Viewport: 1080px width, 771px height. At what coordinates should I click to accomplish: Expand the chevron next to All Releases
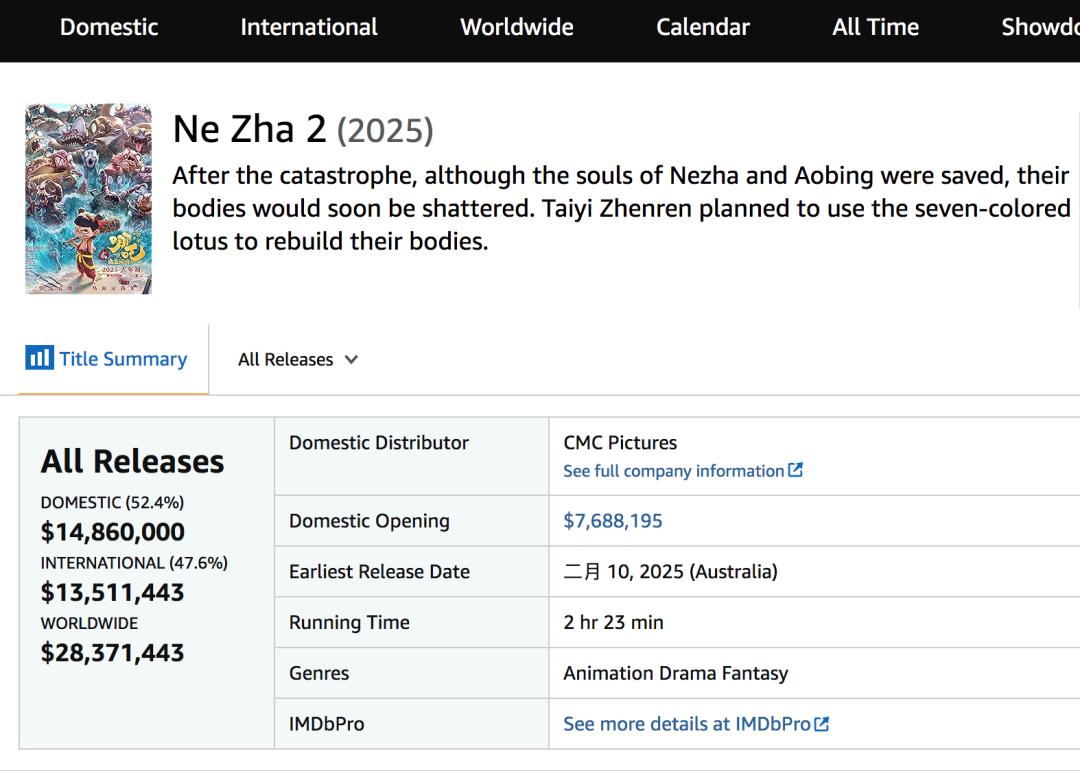(x=351, y=359)
